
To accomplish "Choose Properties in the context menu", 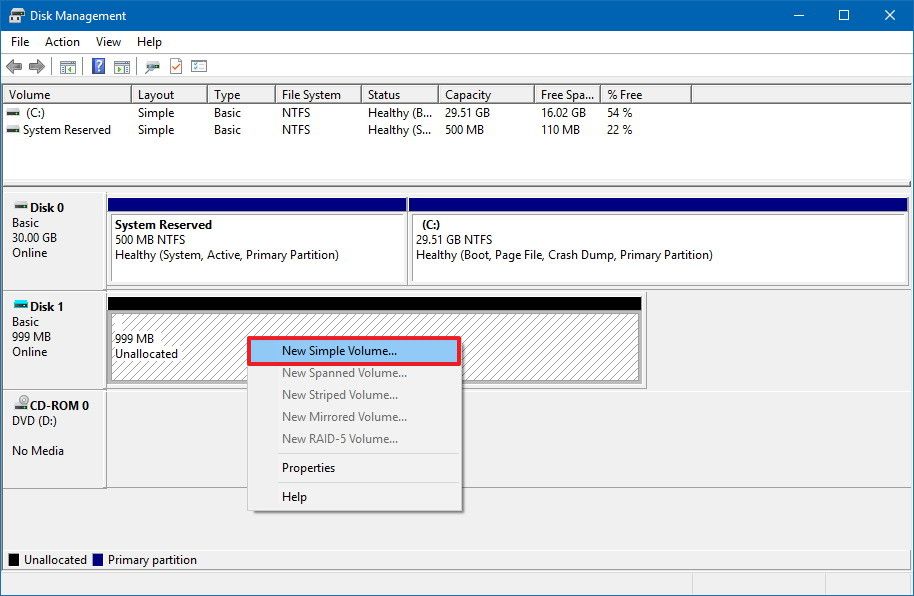I will [x=308, y=468].
